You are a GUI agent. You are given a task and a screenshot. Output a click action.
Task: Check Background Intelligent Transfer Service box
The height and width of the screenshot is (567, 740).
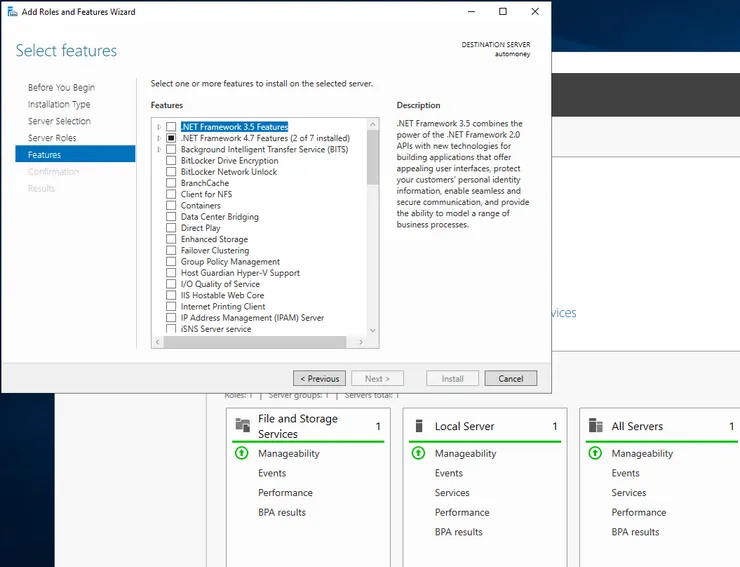coord(171,150)
